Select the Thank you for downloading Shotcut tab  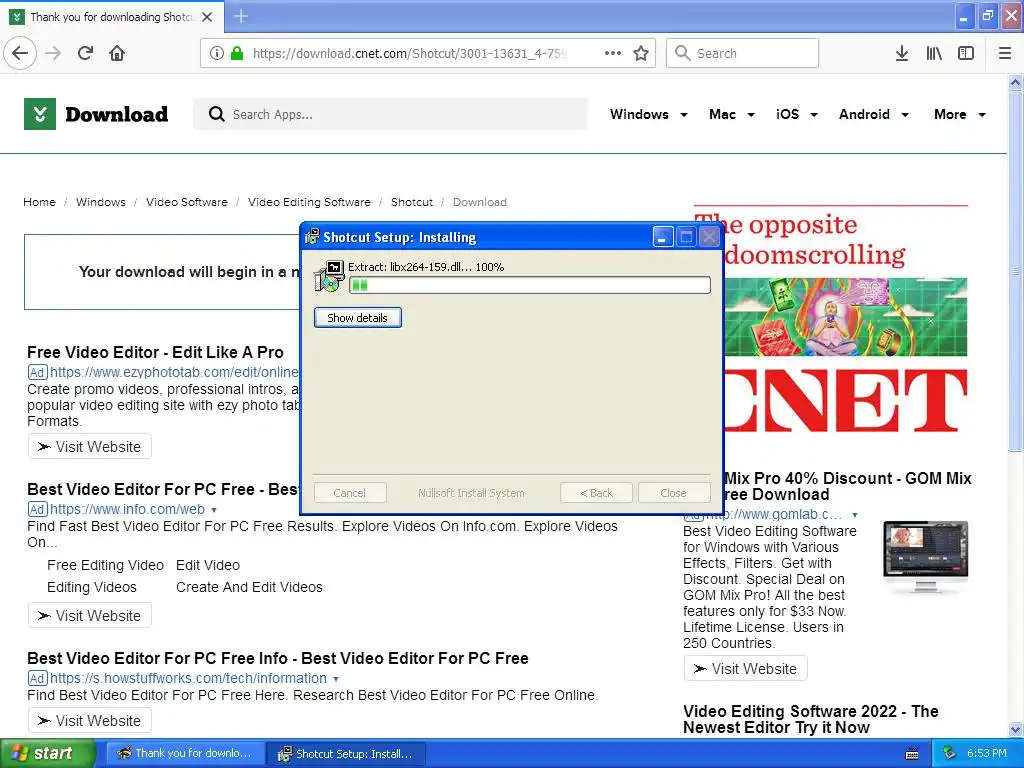pyautogui.click(x=112, y=17)
